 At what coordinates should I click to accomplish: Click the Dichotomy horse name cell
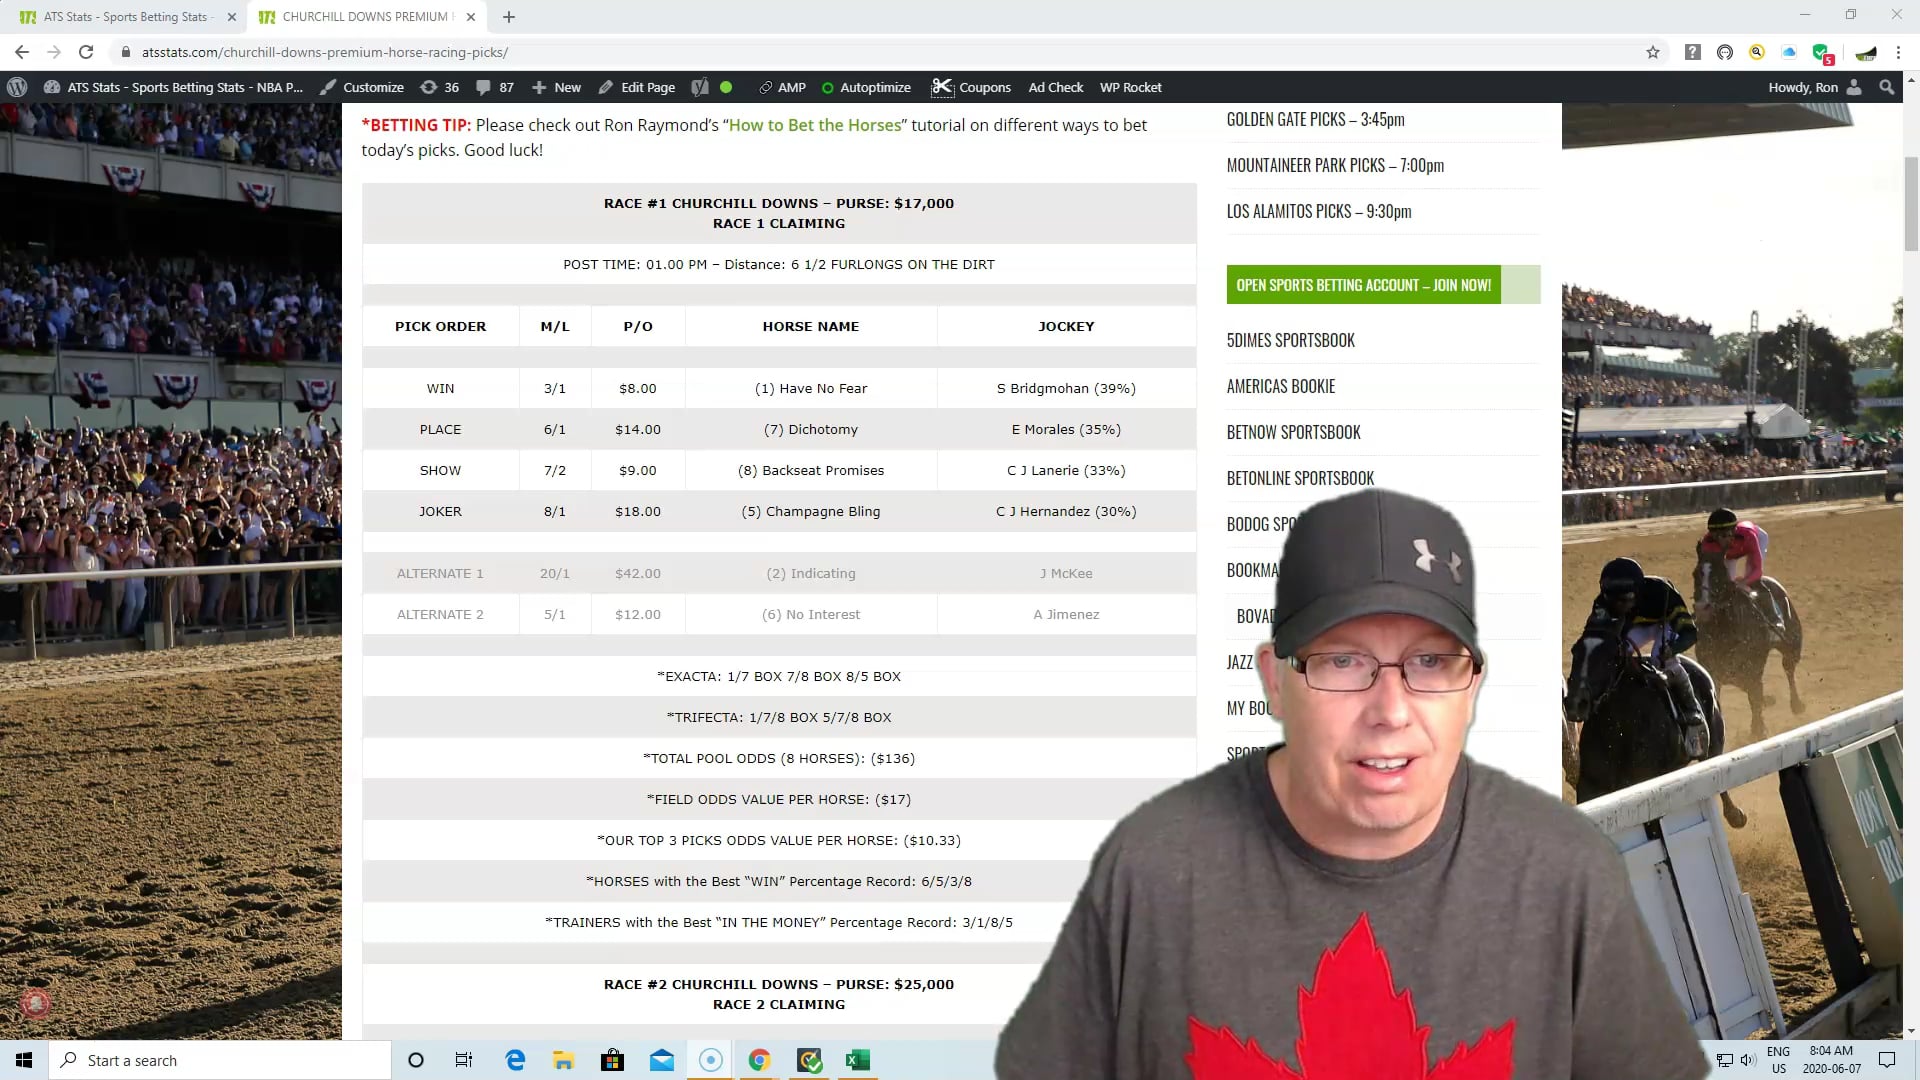[x=811, y=429]
